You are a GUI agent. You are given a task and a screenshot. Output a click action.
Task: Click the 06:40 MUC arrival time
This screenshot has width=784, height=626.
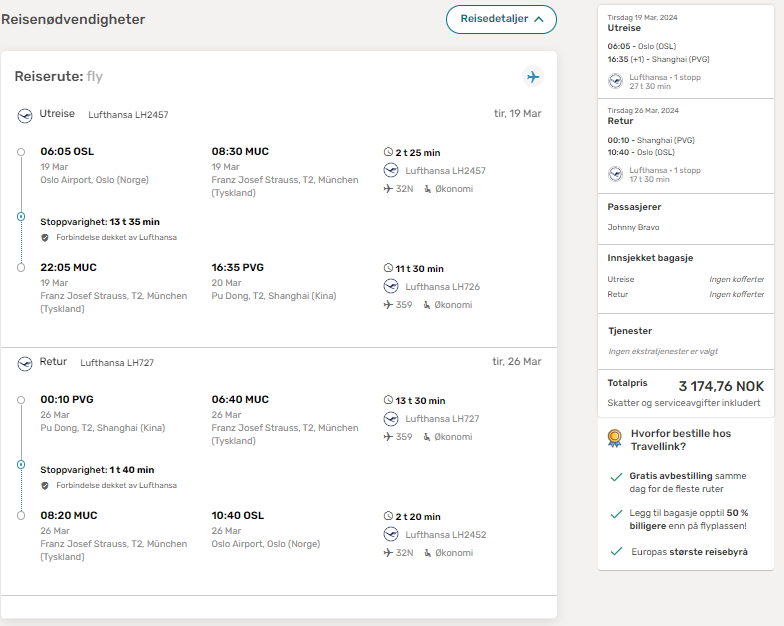pyautogui.click(x=240, y=400)
